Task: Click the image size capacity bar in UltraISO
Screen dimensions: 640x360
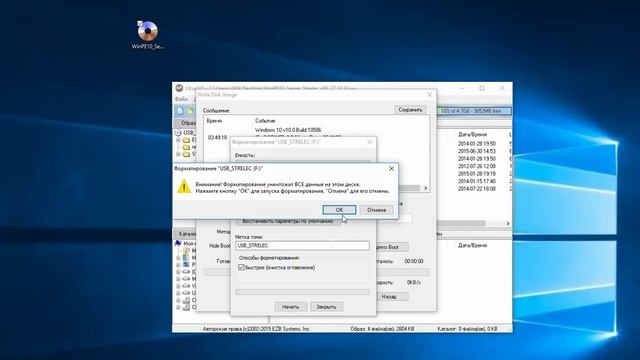Action: [x=474, y=111]
